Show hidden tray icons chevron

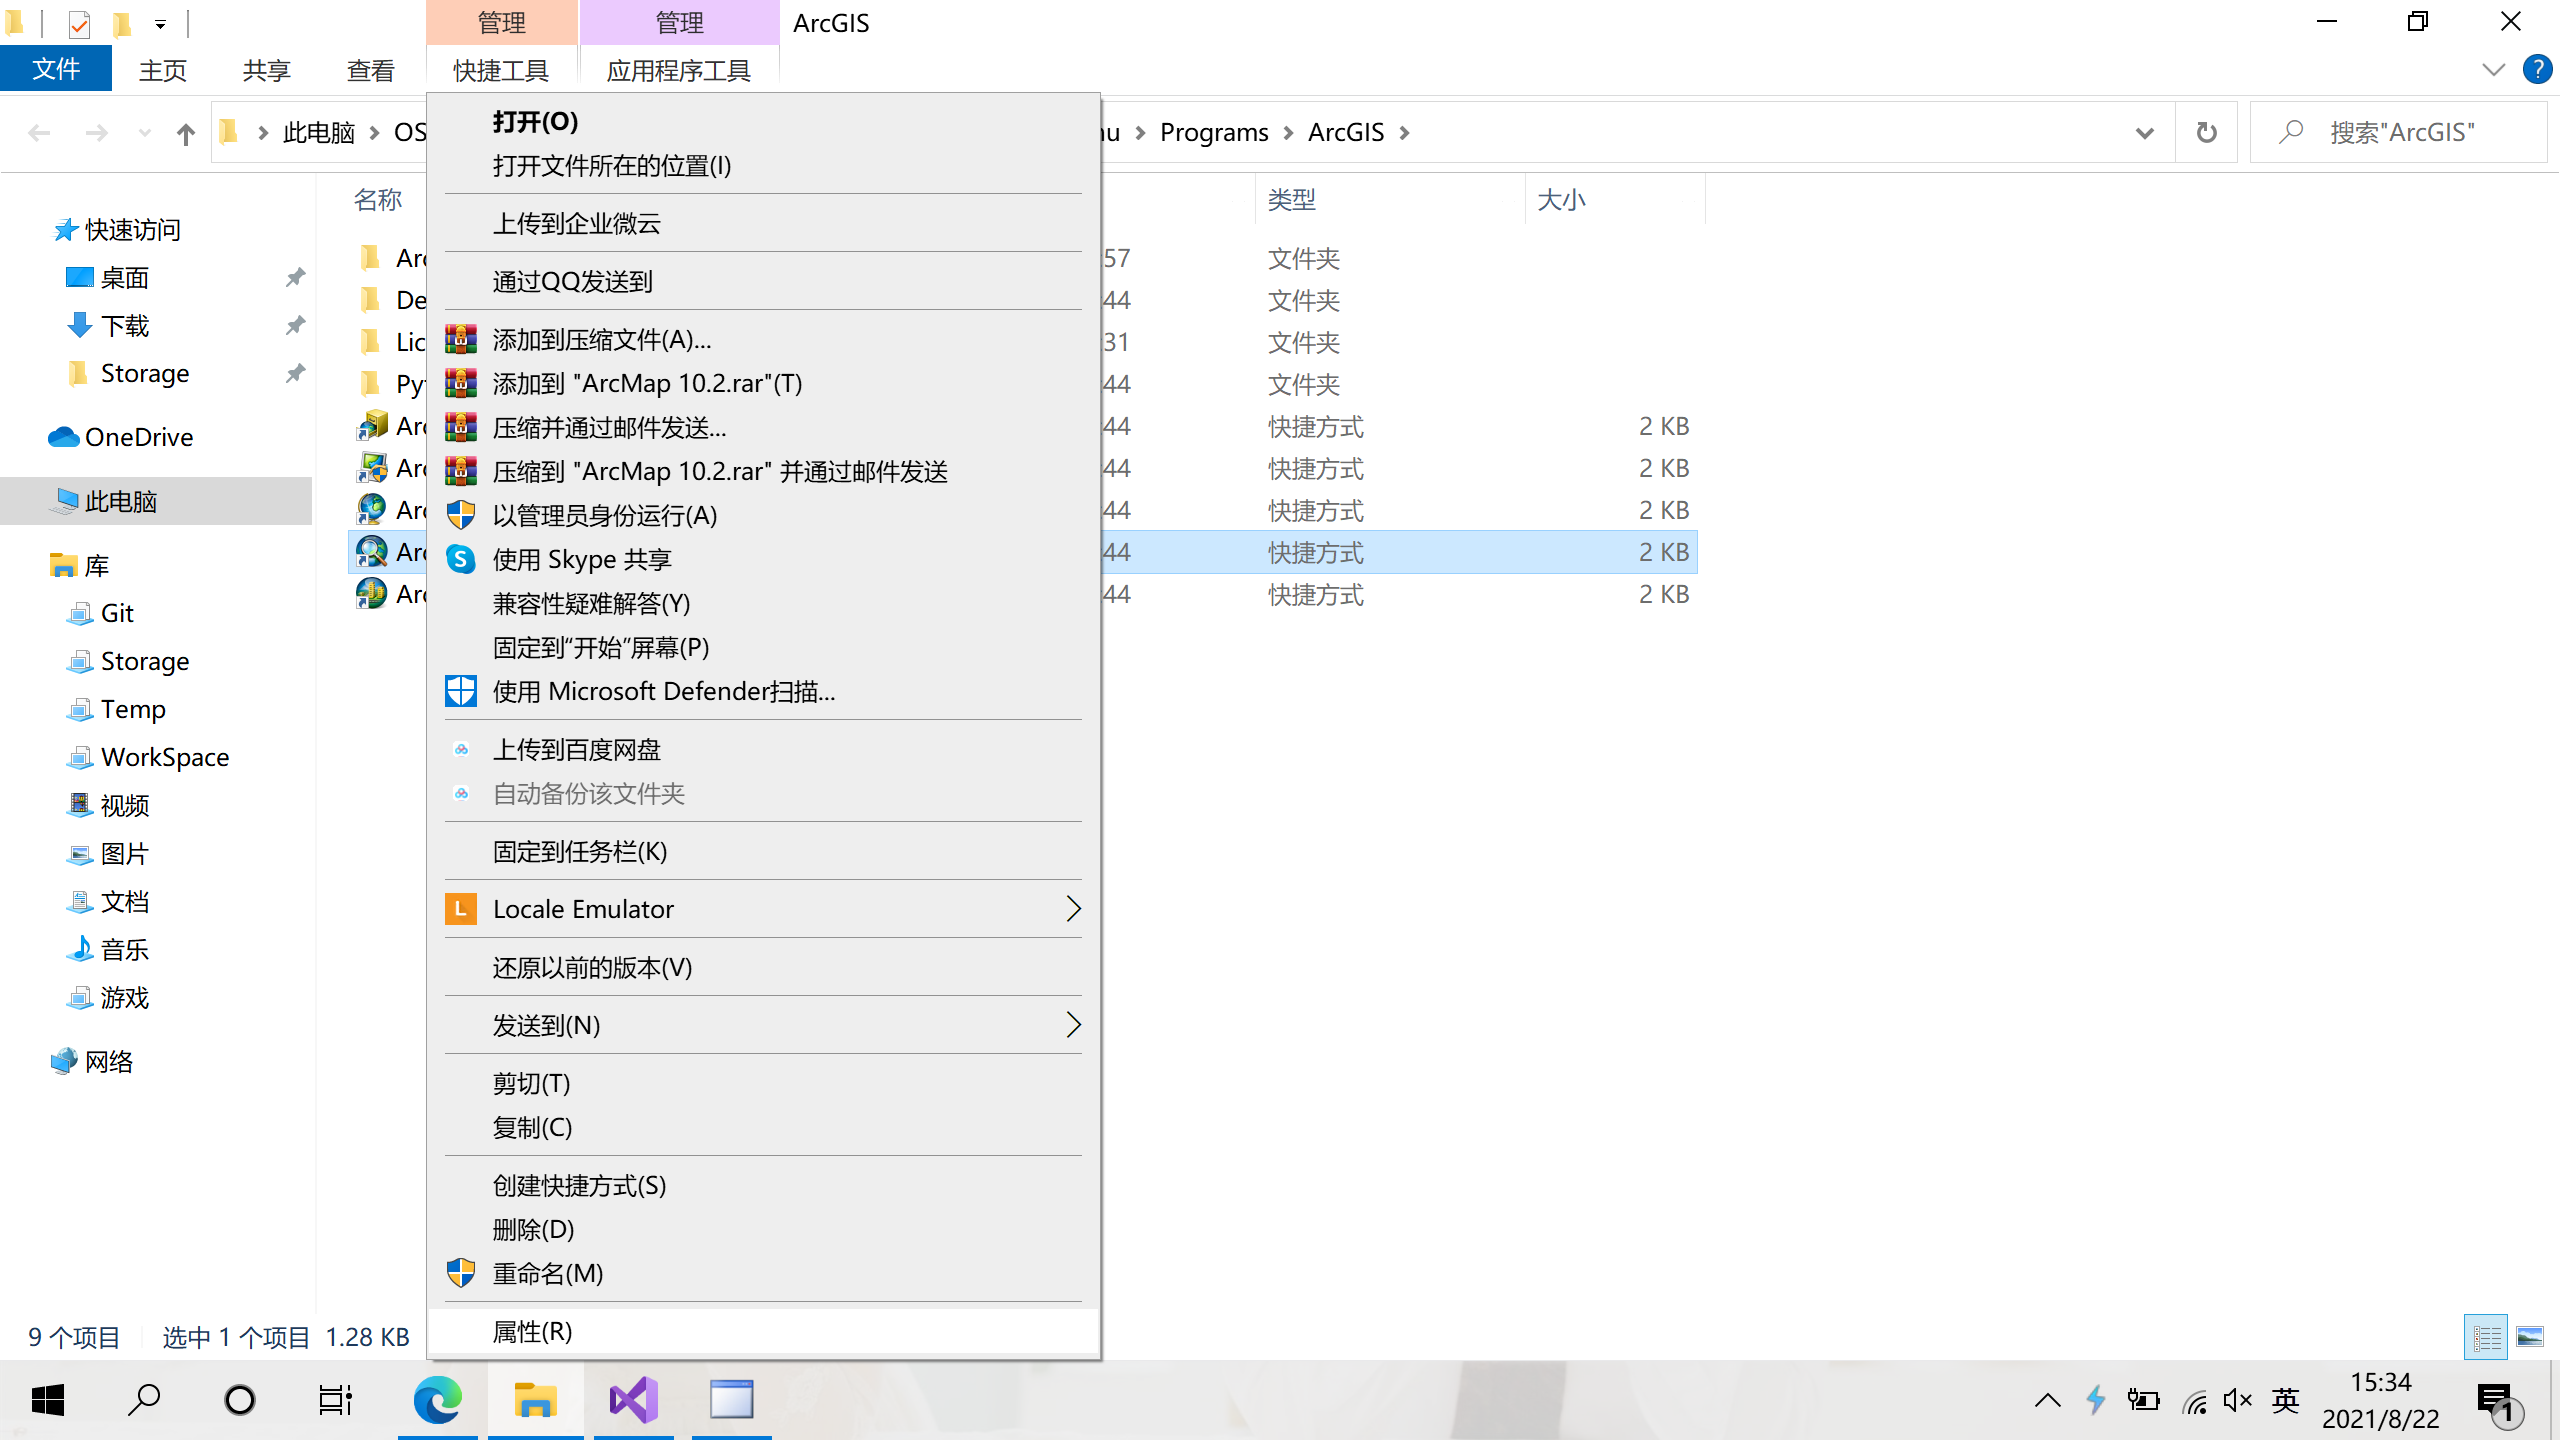(2047, 1401)
